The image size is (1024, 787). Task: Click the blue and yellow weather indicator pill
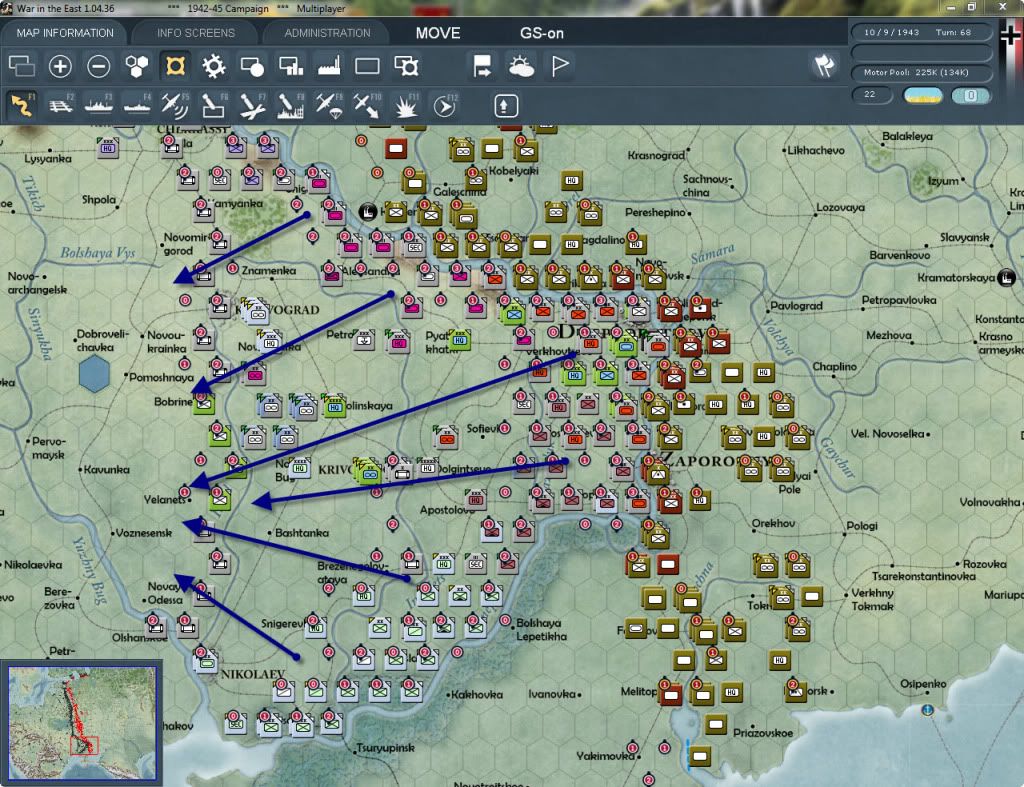[x=922, y=95]
